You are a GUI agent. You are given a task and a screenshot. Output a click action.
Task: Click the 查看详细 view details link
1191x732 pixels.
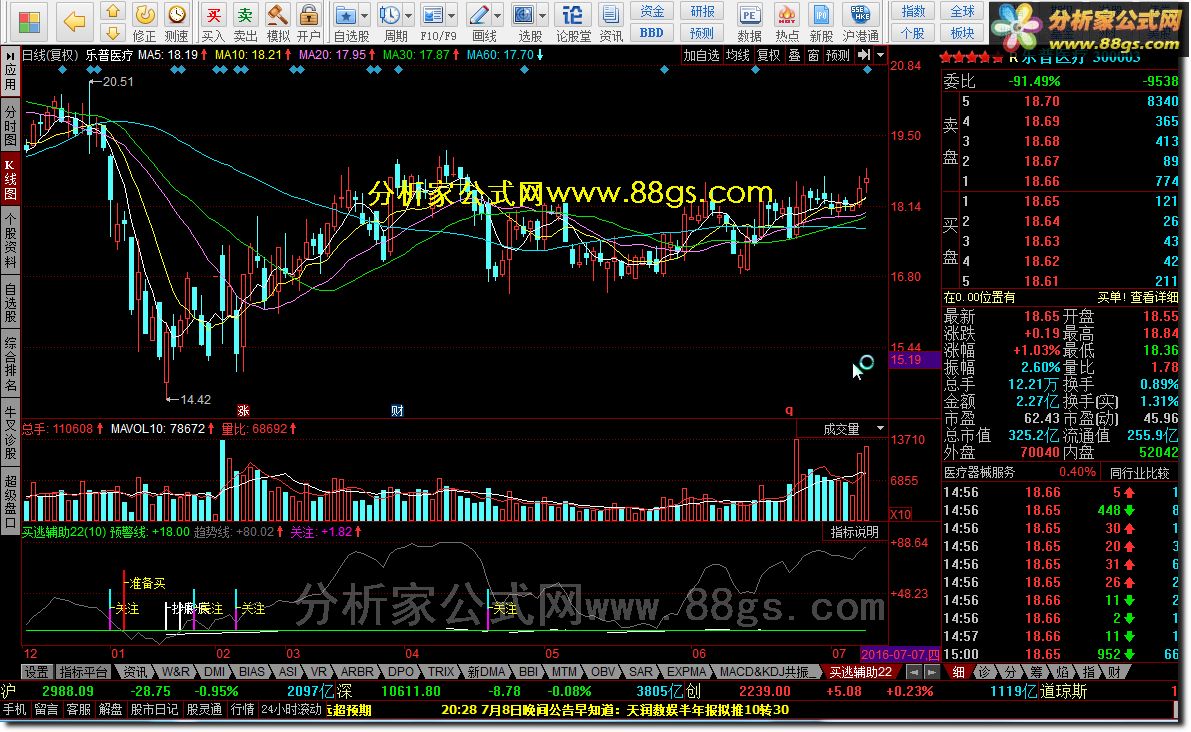(x=1154, y=298)
